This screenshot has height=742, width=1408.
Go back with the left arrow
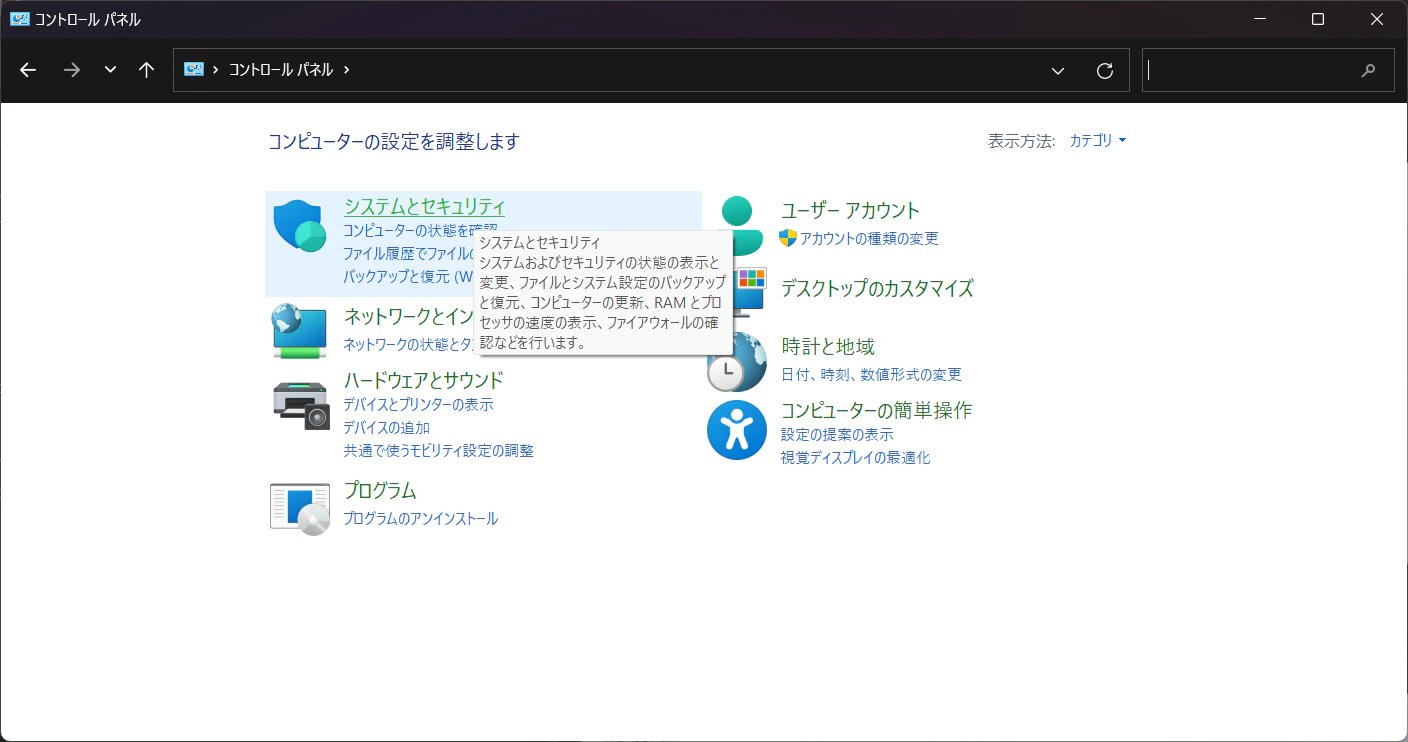click(x=28, y=70)
